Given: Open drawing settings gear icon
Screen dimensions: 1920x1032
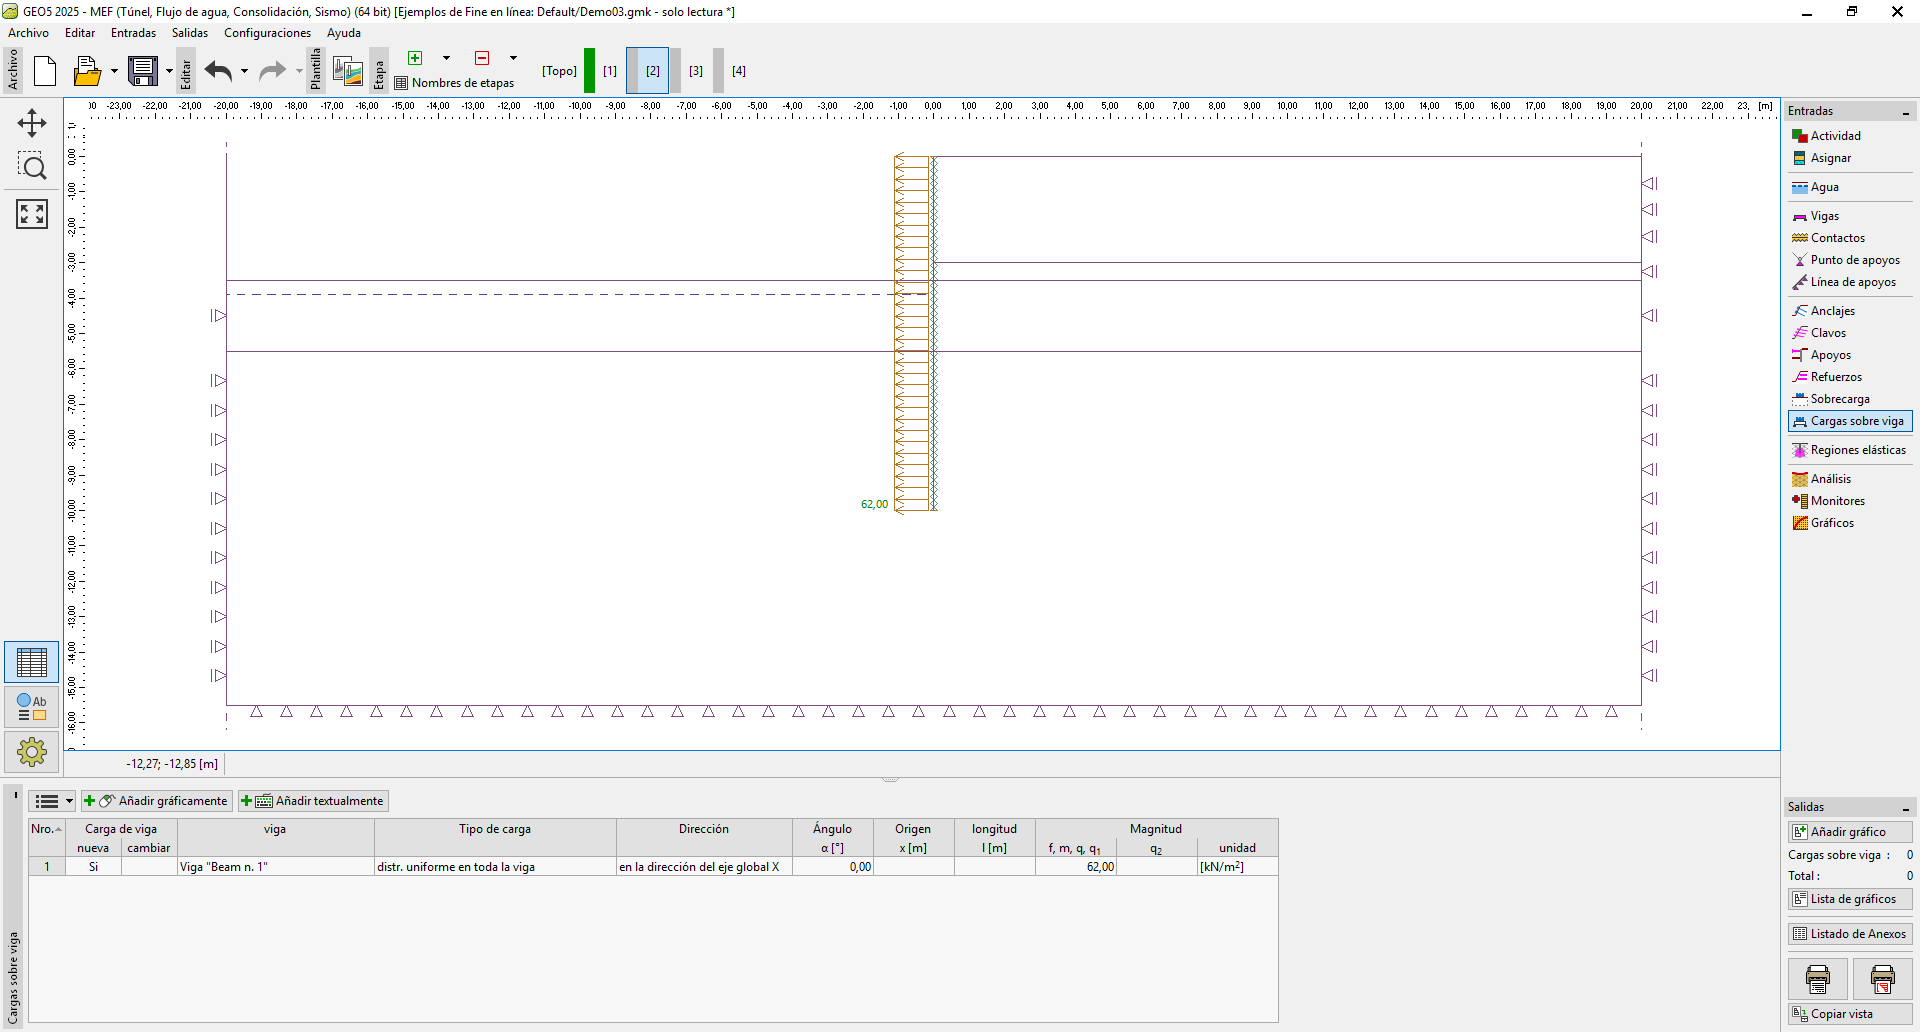Looking at the screenshot, I should pyautogui.click(x=32, y=751).
